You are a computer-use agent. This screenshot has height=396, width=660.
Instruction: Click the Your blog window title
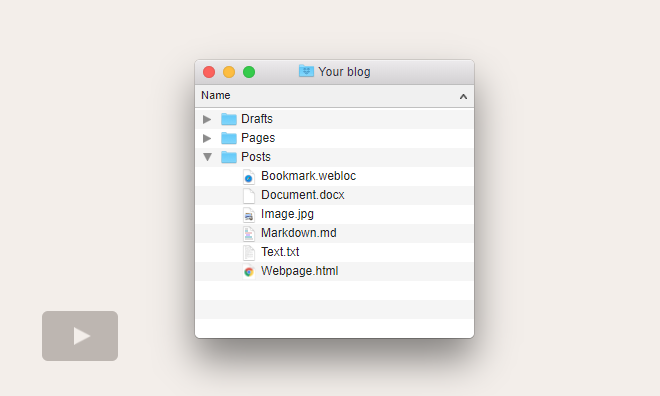pos(344,72)
